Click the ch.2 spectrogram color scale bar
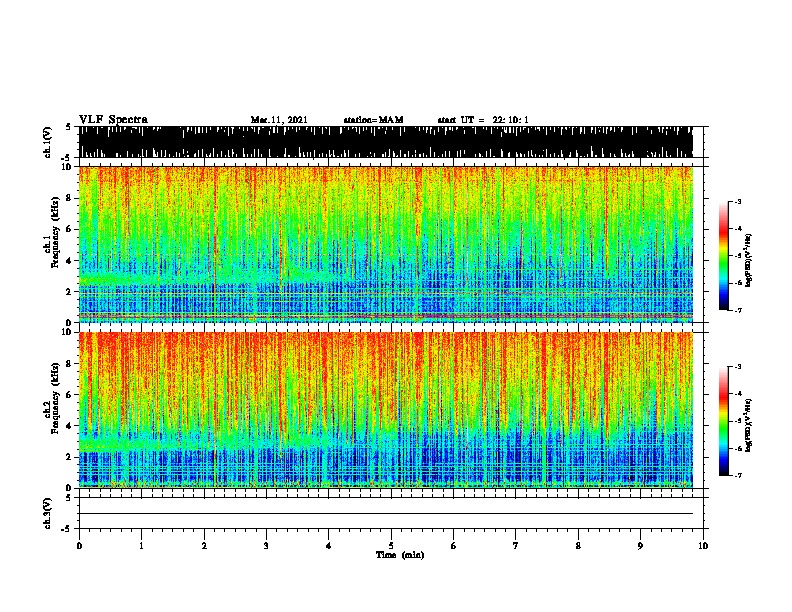Image resolution: width=792 pixels, height=612 pixels. [x=724, y=421]
